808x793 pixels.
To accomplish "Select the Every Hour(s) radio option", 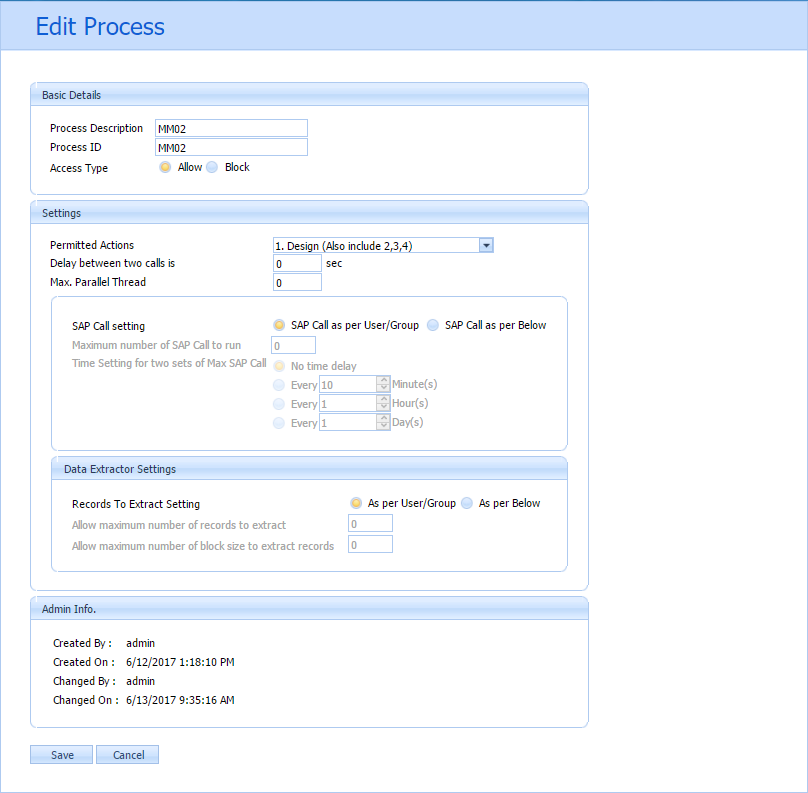I will (279, 404).
